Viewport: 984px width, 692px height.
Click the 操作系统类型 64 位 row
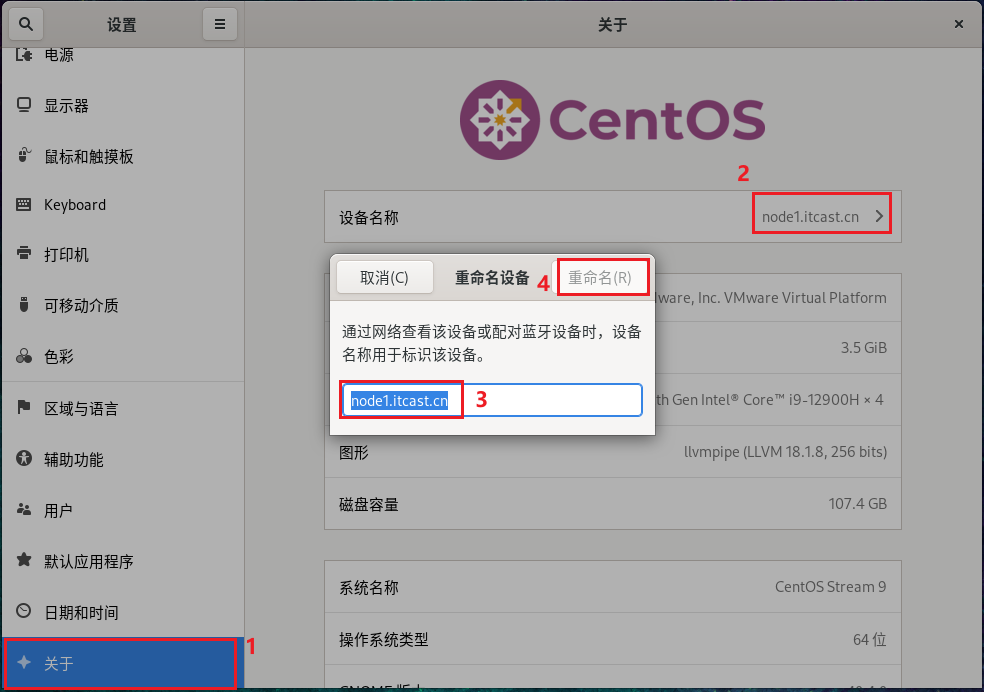[x=612, y=639]
